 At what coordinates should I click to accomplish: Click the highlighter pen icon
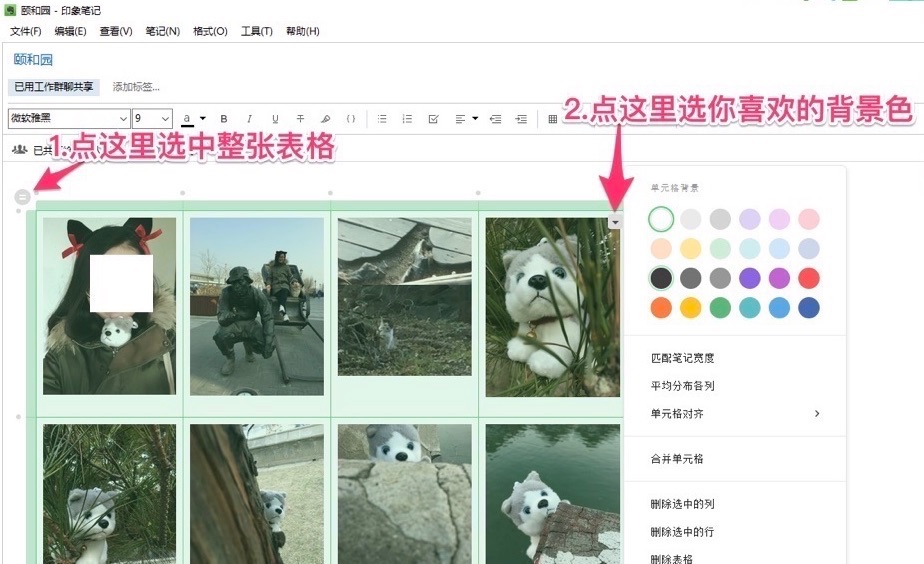pos(326,119)
